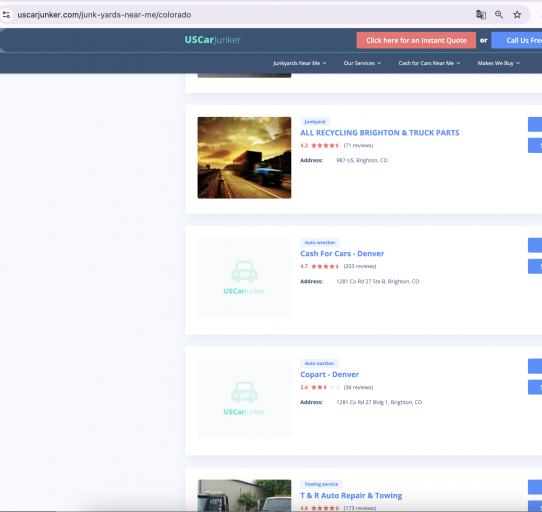Click top blue button on Copart card
The width and height of the screenshot is (542, 512).
coord(535,366)
